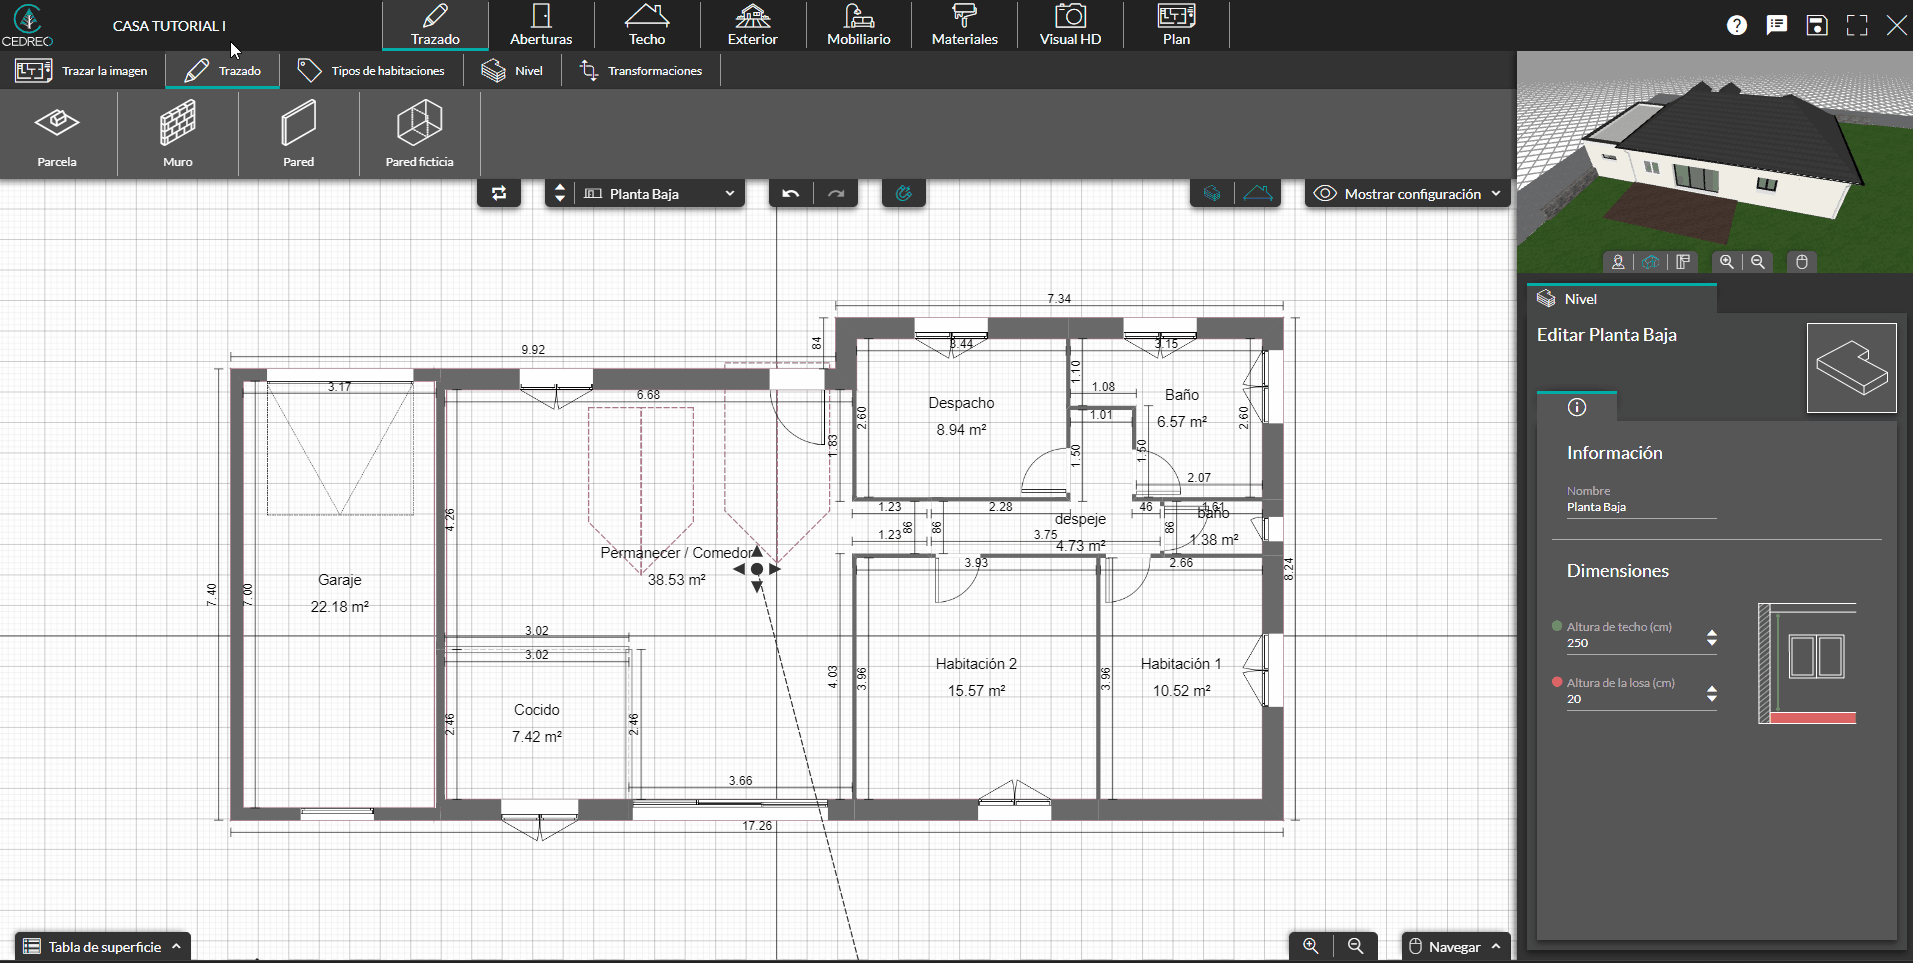Zoom in the 3D preview

pyautogui.click(x=1727, y=262)
